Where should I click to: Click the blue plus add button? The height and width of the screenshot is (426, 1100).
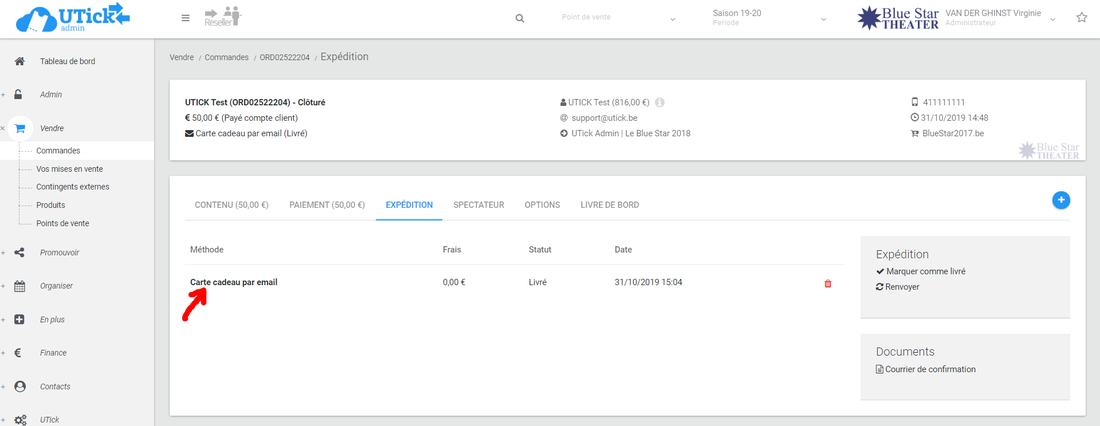coord(1060,200)
